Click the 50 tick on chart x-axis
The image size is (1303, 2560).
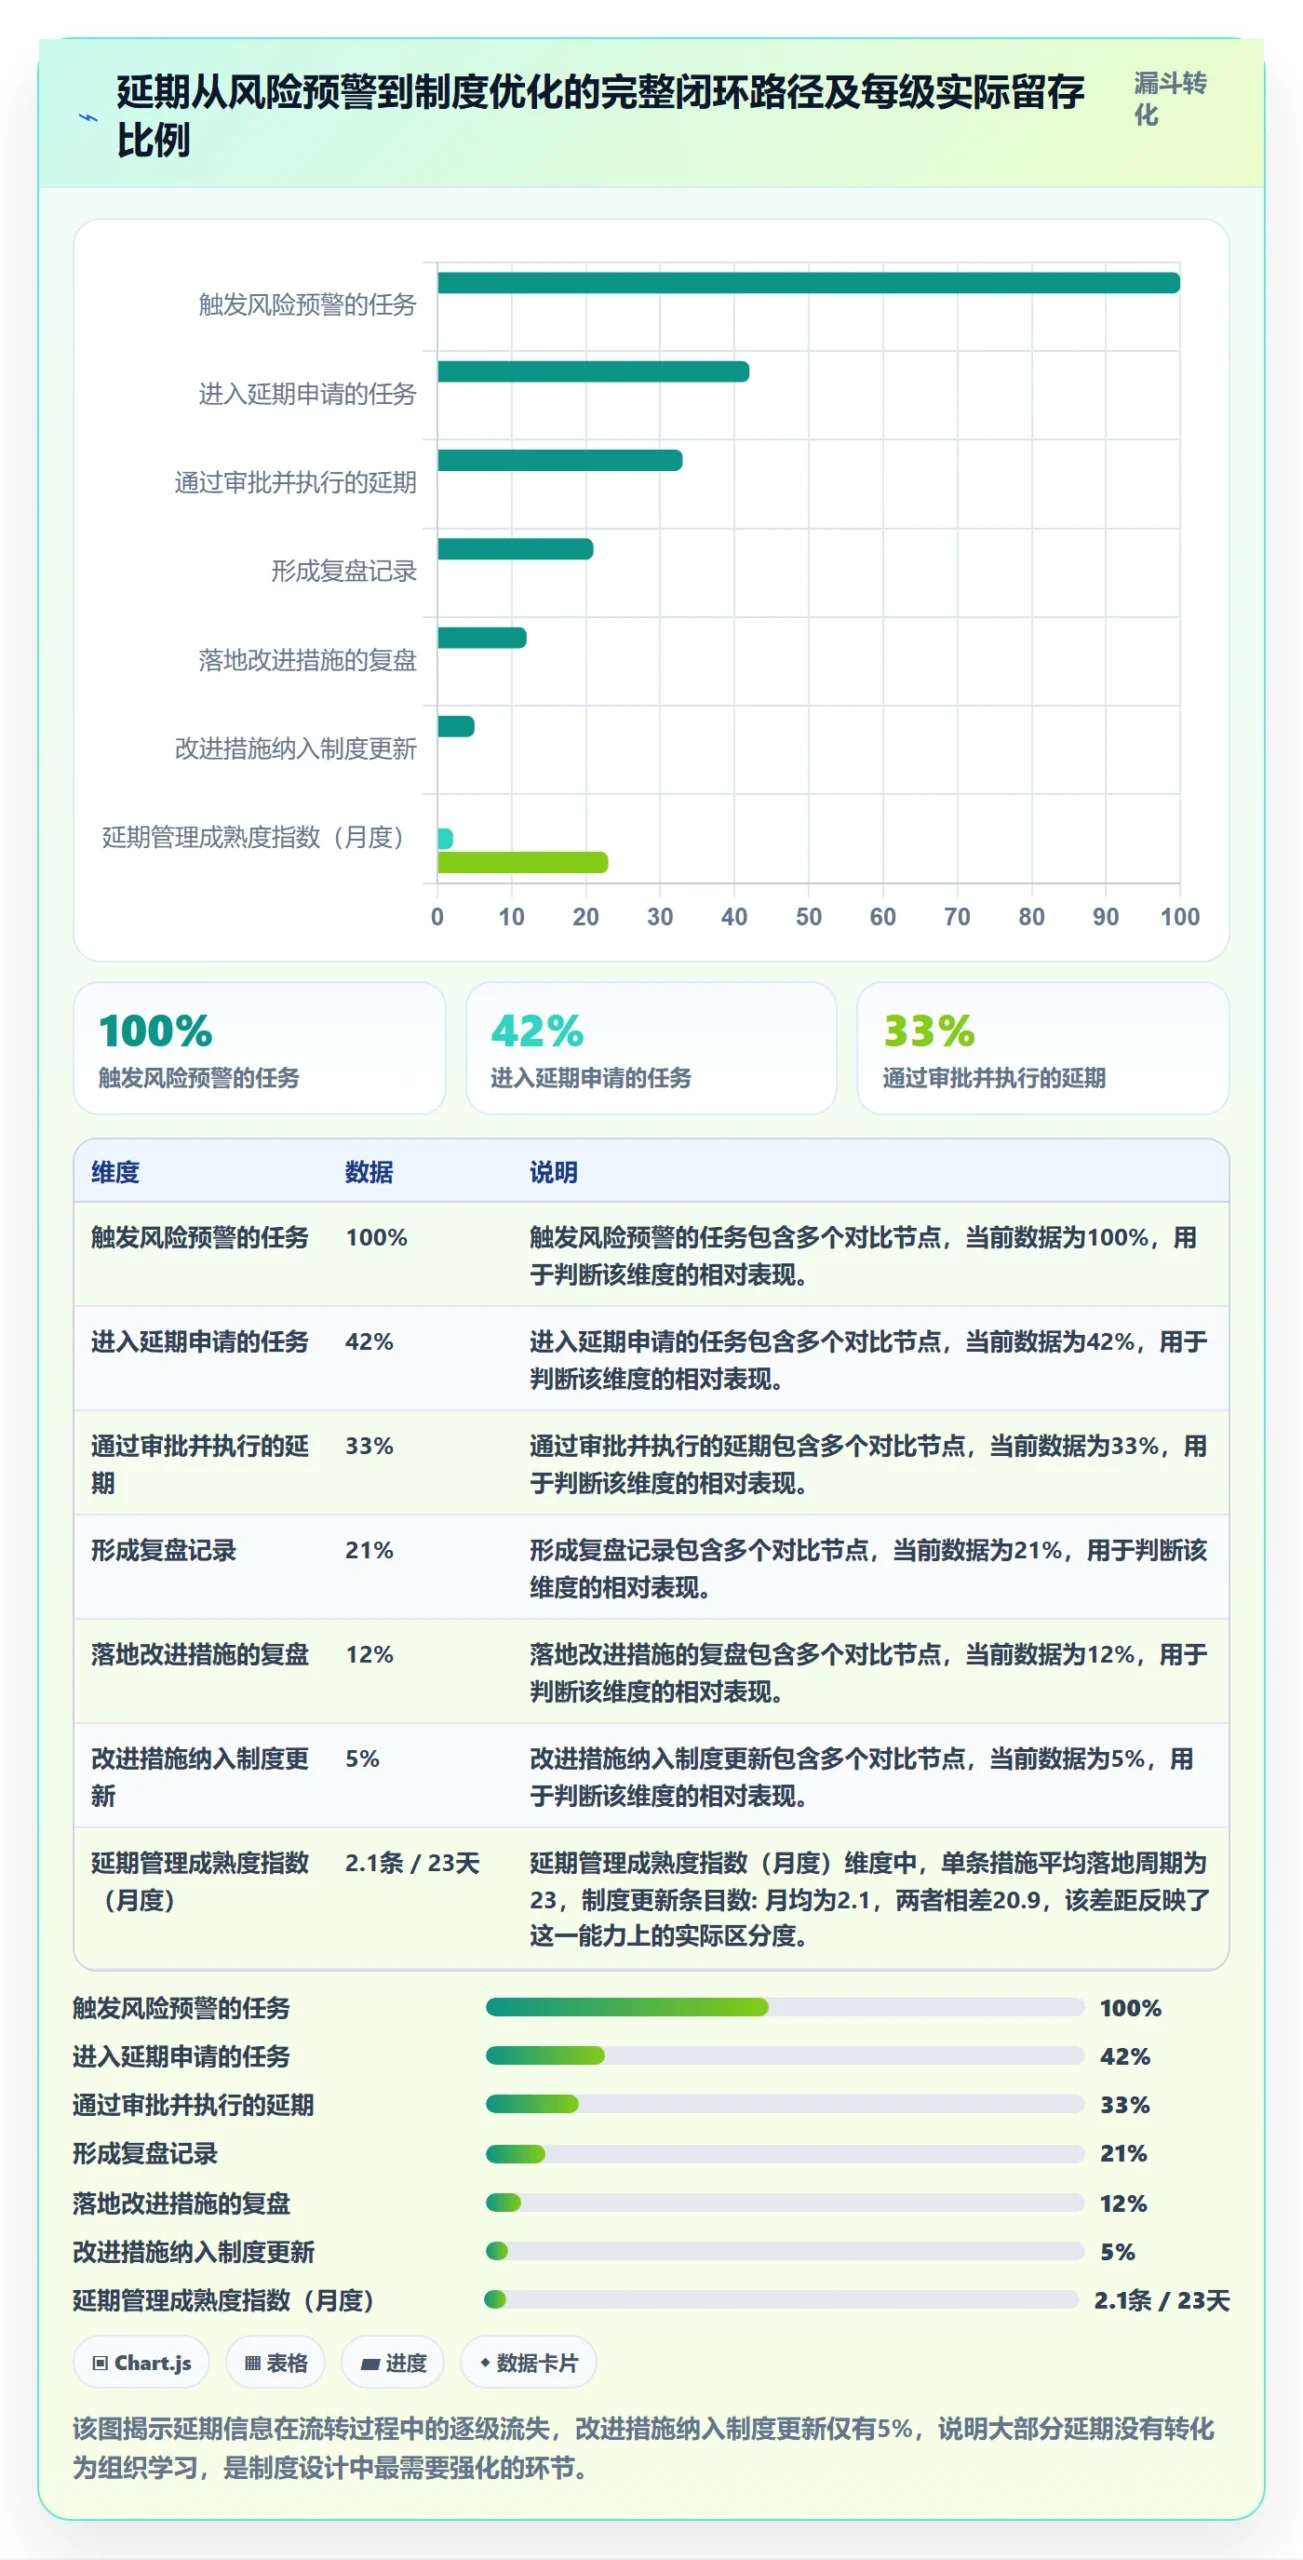(x=808, y=917)
